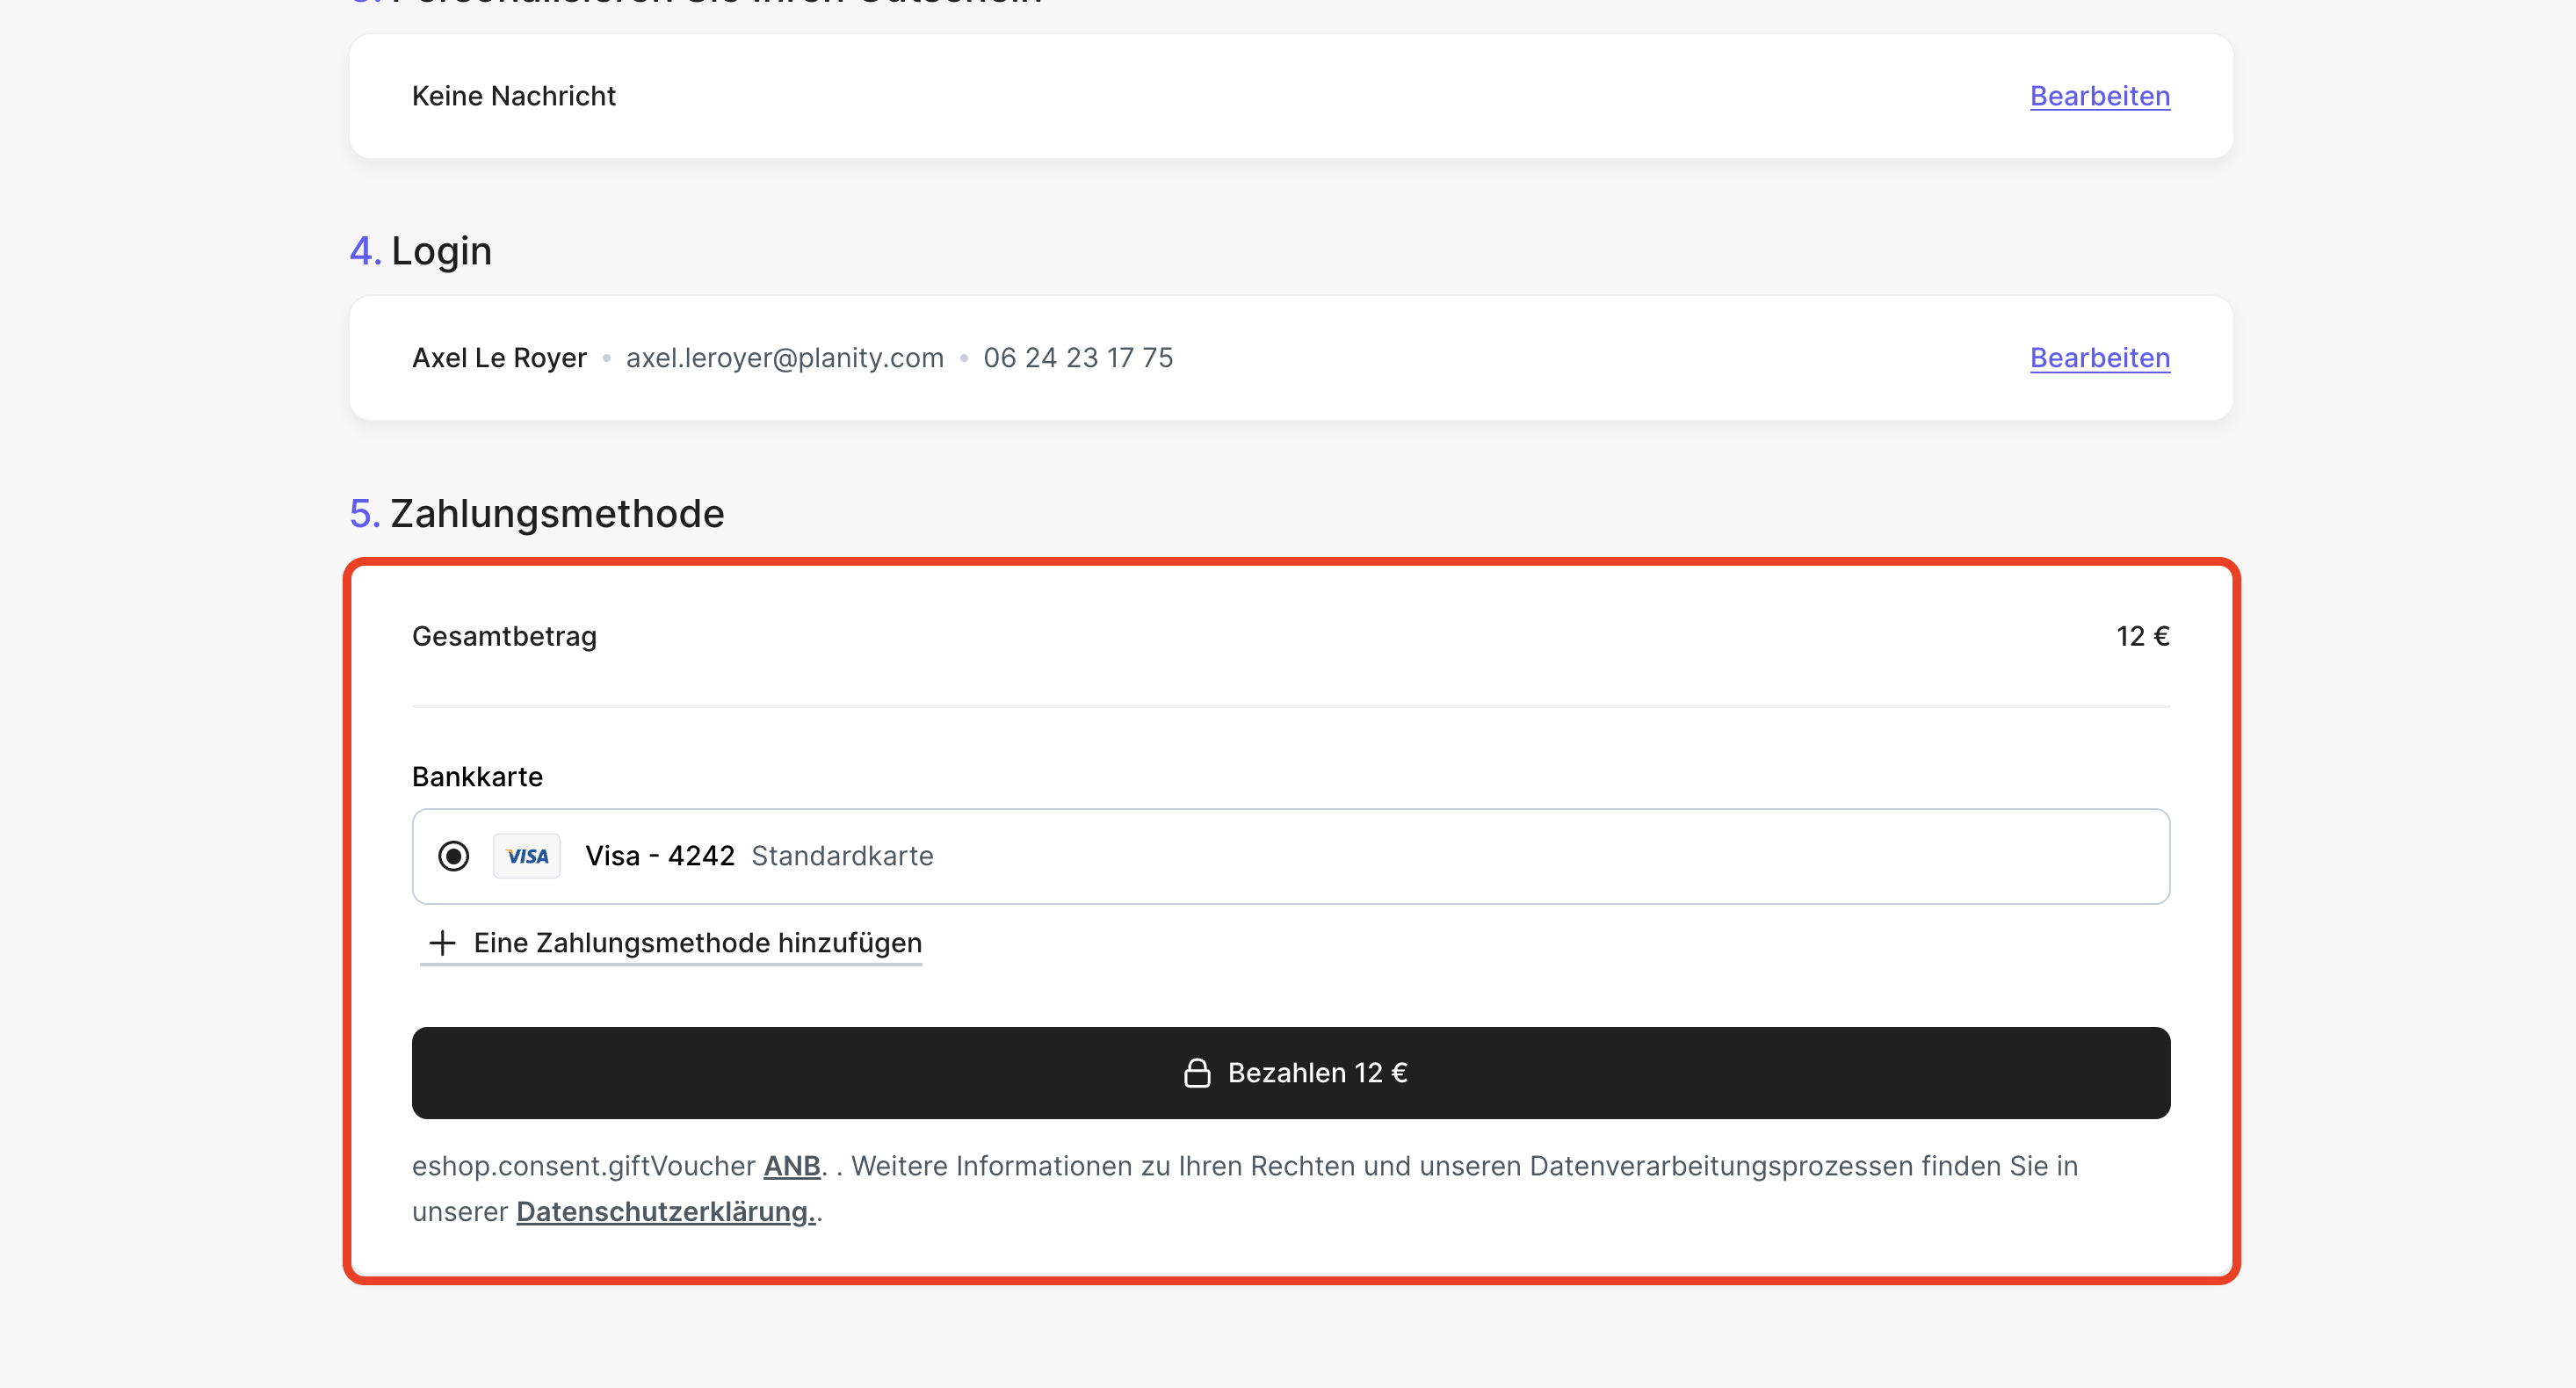Edit the voucher message via Bearbeiten

[2099, 96]
